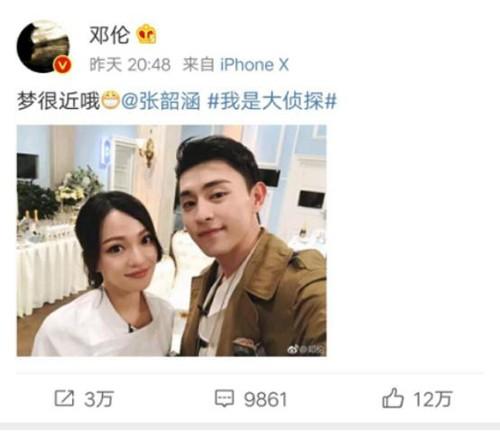
Task: Open the iPhone X source link
Action: 254,64
